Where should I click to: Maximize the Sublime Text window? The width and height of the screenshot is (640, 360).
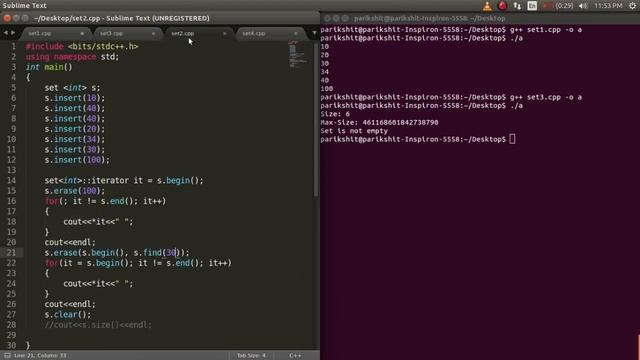(x=25, y=18)
